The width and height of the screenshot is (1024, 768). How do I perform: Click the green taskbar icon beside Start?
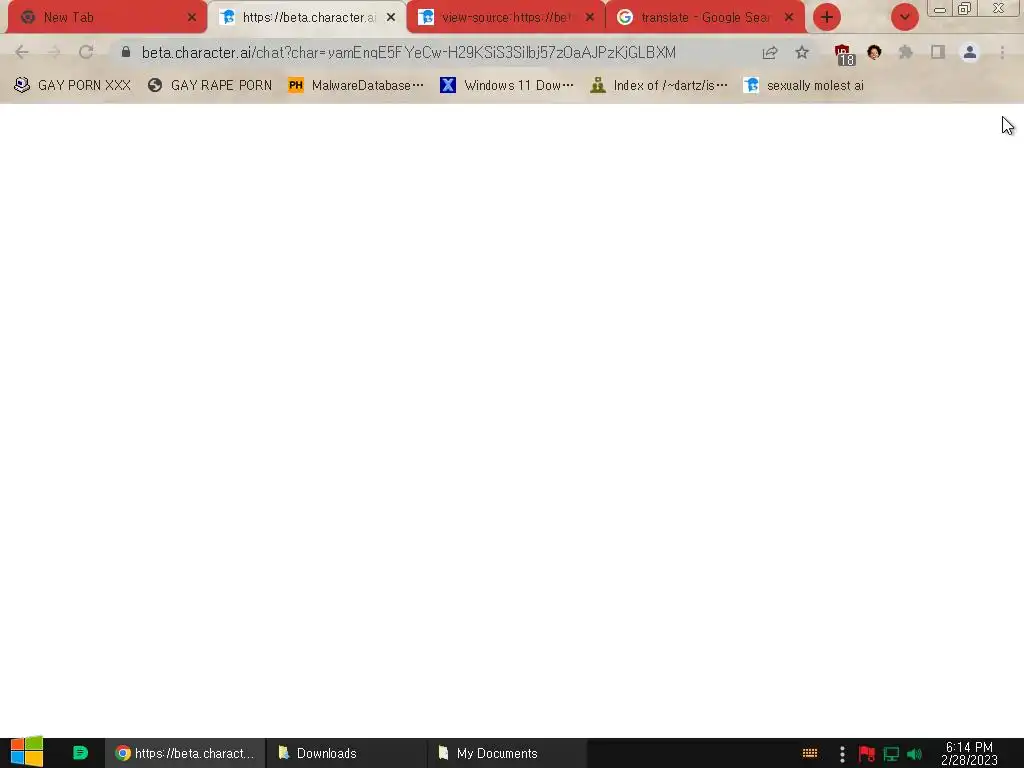pos(80,753)
